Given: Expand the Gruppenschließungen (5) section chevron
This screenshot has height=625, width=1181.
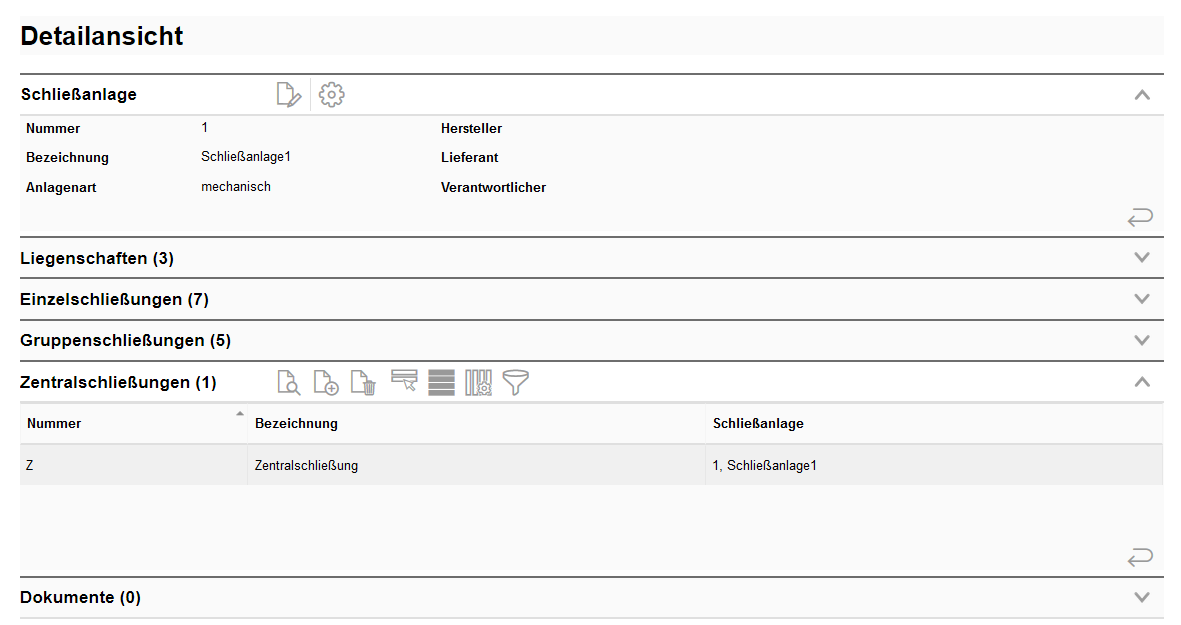Looking at the screenshot, I should coord(1142,340).
